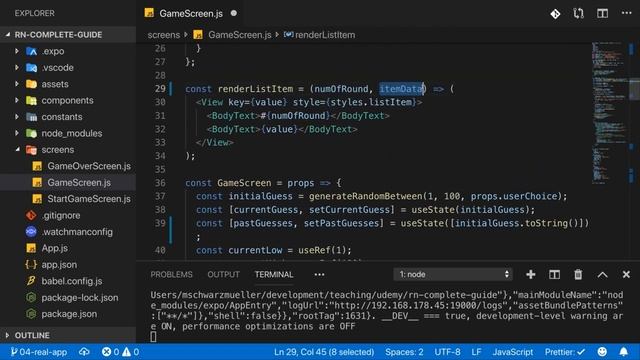Viewport: 640px width, 360px height.
Task: Click 'renderListItem' breadcrumb symbol
Action: (x=325, y=35)
